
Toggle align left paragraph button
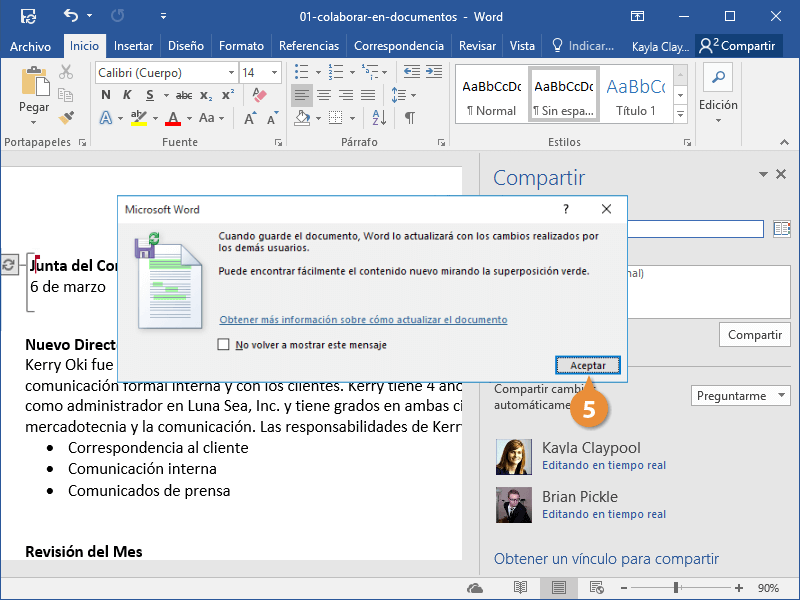[302, 95]
